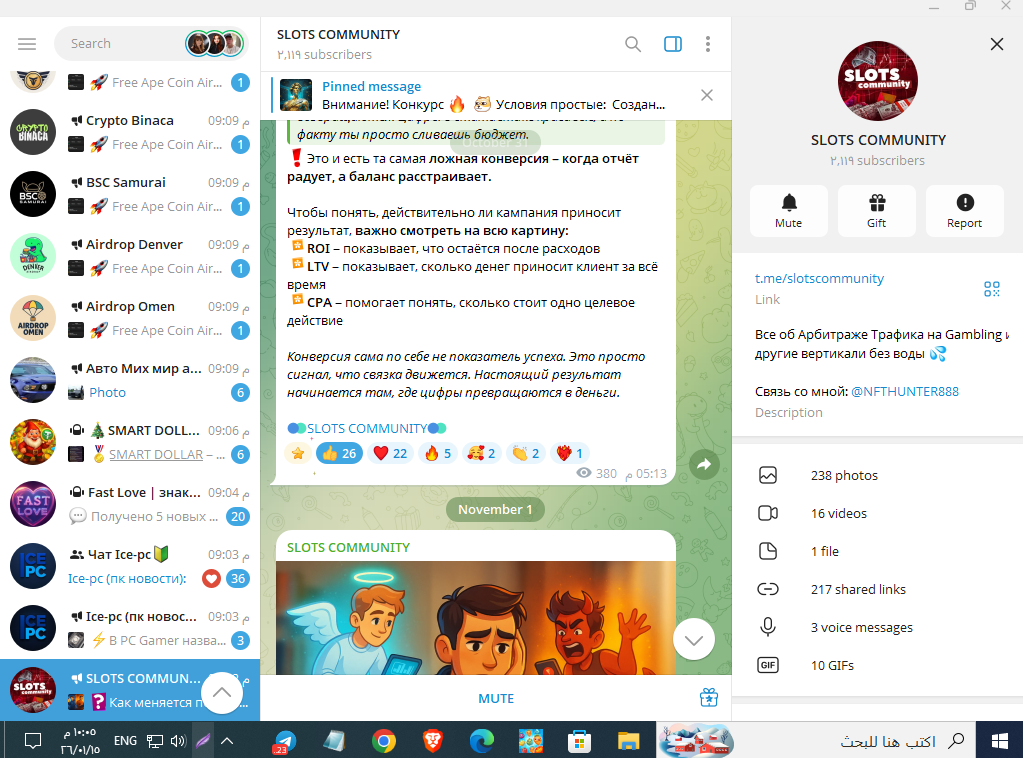Open File Explorer from the taskbar

628,741
